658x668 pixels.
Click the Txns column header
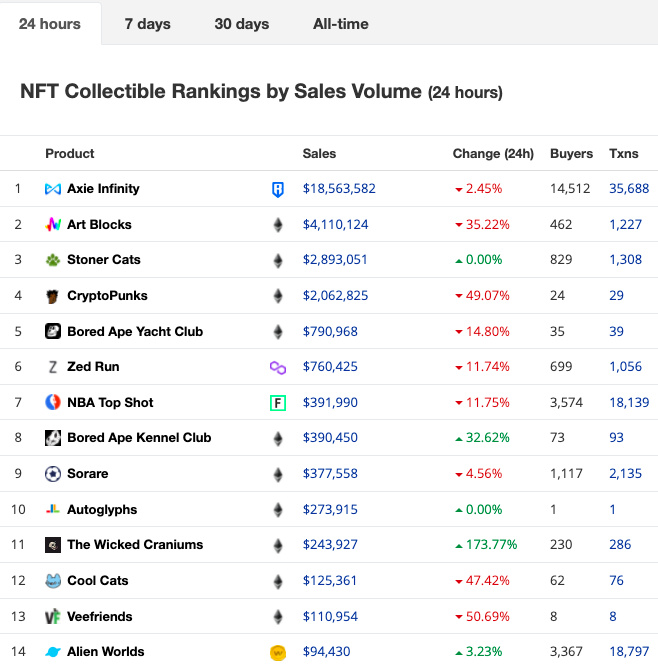624,153
